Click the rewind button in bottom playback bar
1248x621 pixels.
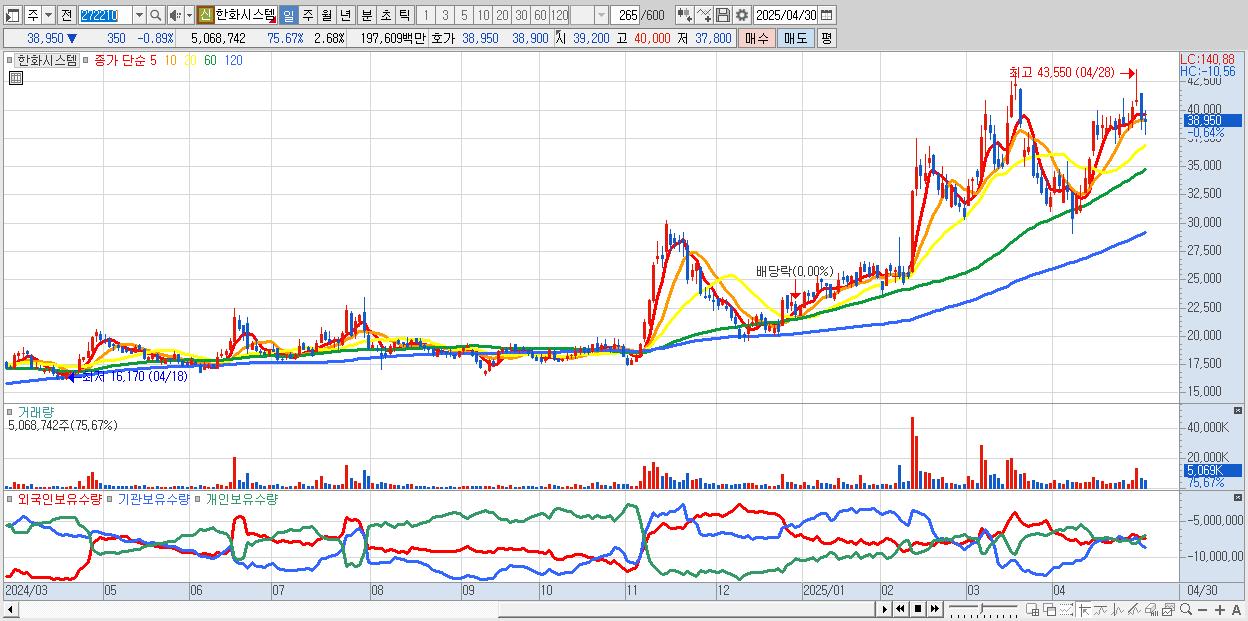click(900, 609)
